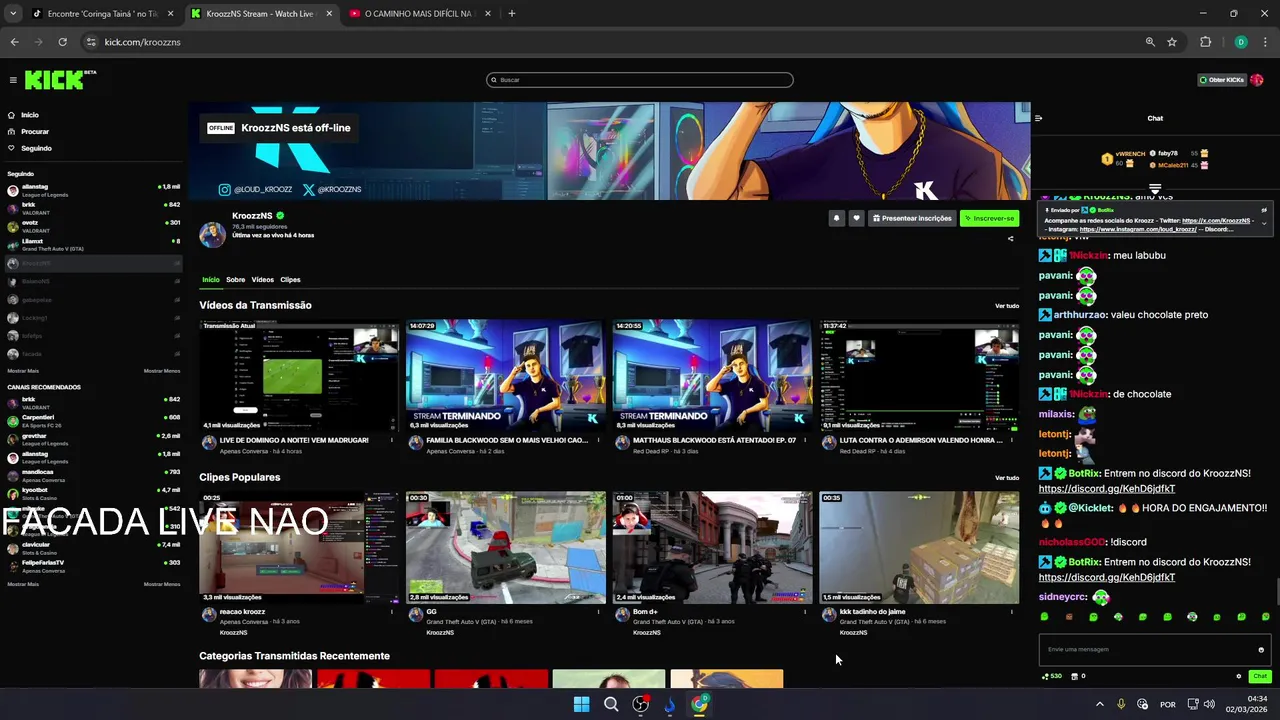Screen dimensions: 1280x720
Task: Open the Kick hamburger sidebar menu
Action: click(x=13, y=80)
